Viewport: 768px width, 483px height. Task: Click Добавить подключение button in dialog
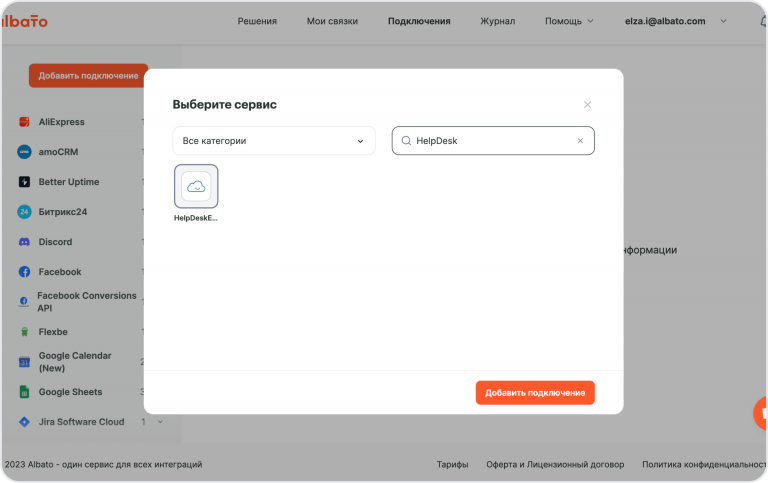click(535, 393)
